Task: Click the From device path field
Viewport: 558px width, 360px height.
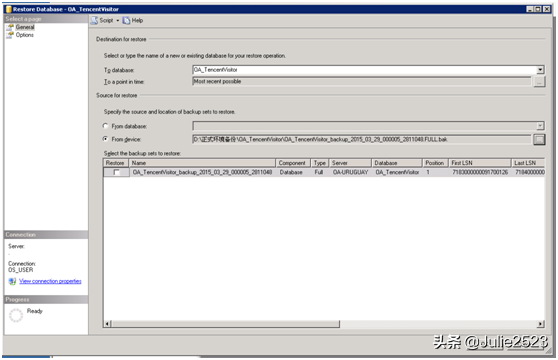Action: (362, 139)
